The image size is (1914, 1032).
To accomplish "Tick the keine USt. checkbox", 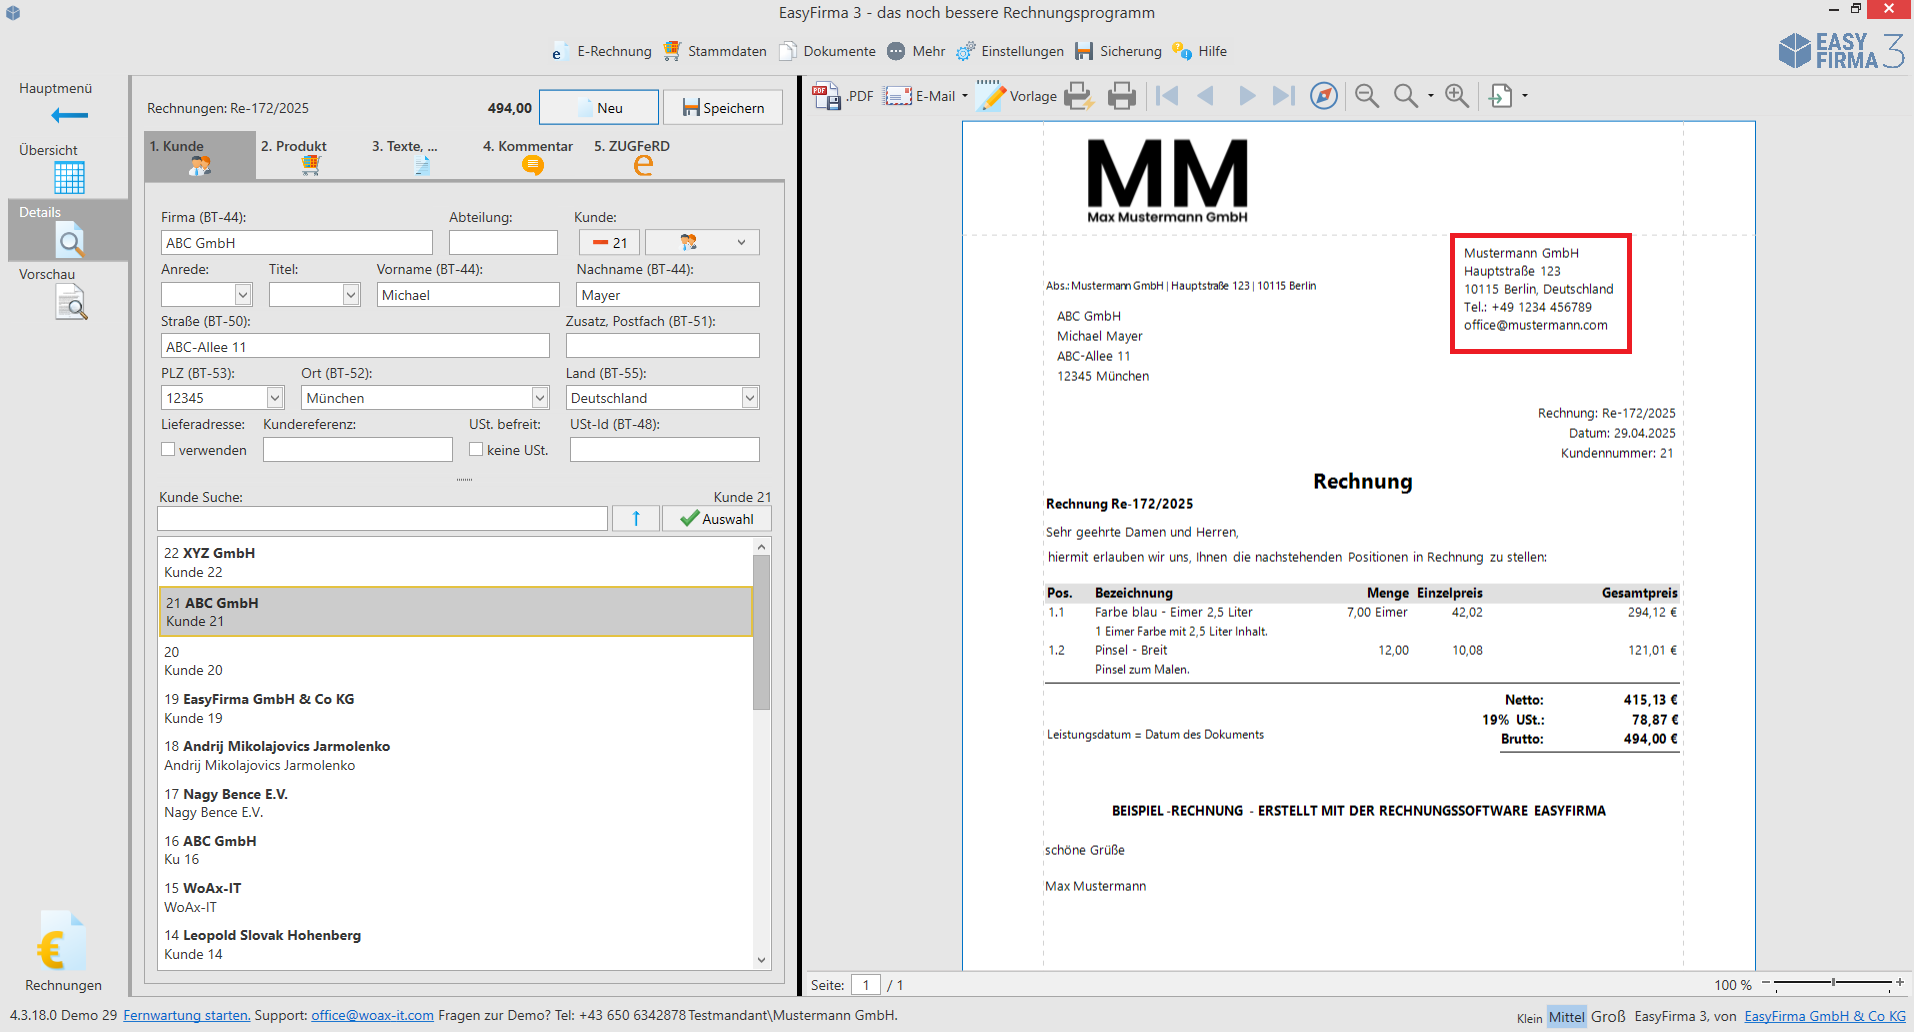I will (476, 450).
